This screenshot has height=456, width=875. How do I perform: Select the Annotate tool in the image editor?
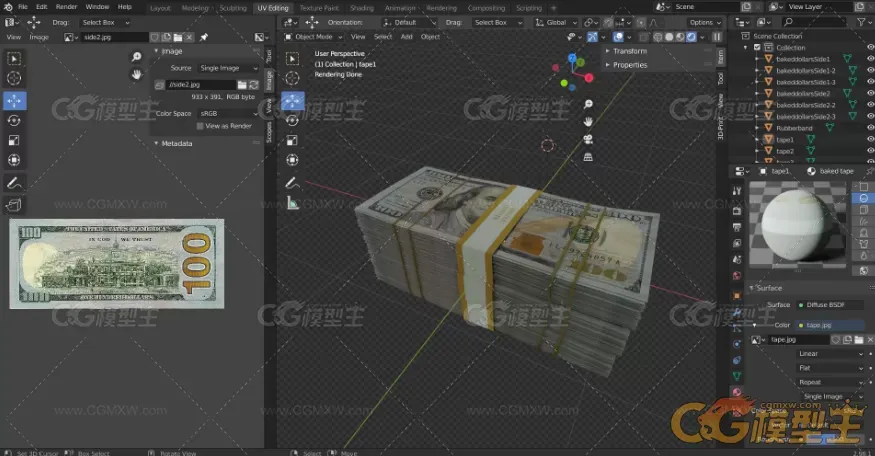click(x=15, y=183)
